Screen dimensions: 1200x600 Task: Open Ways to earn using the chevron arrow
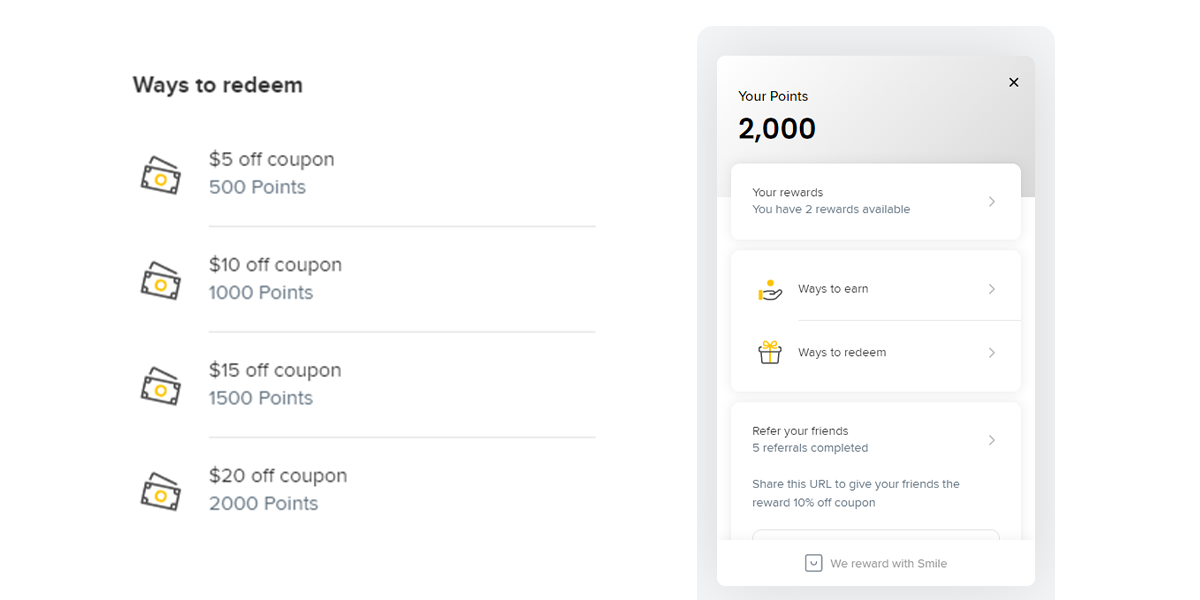pos(991,289)
